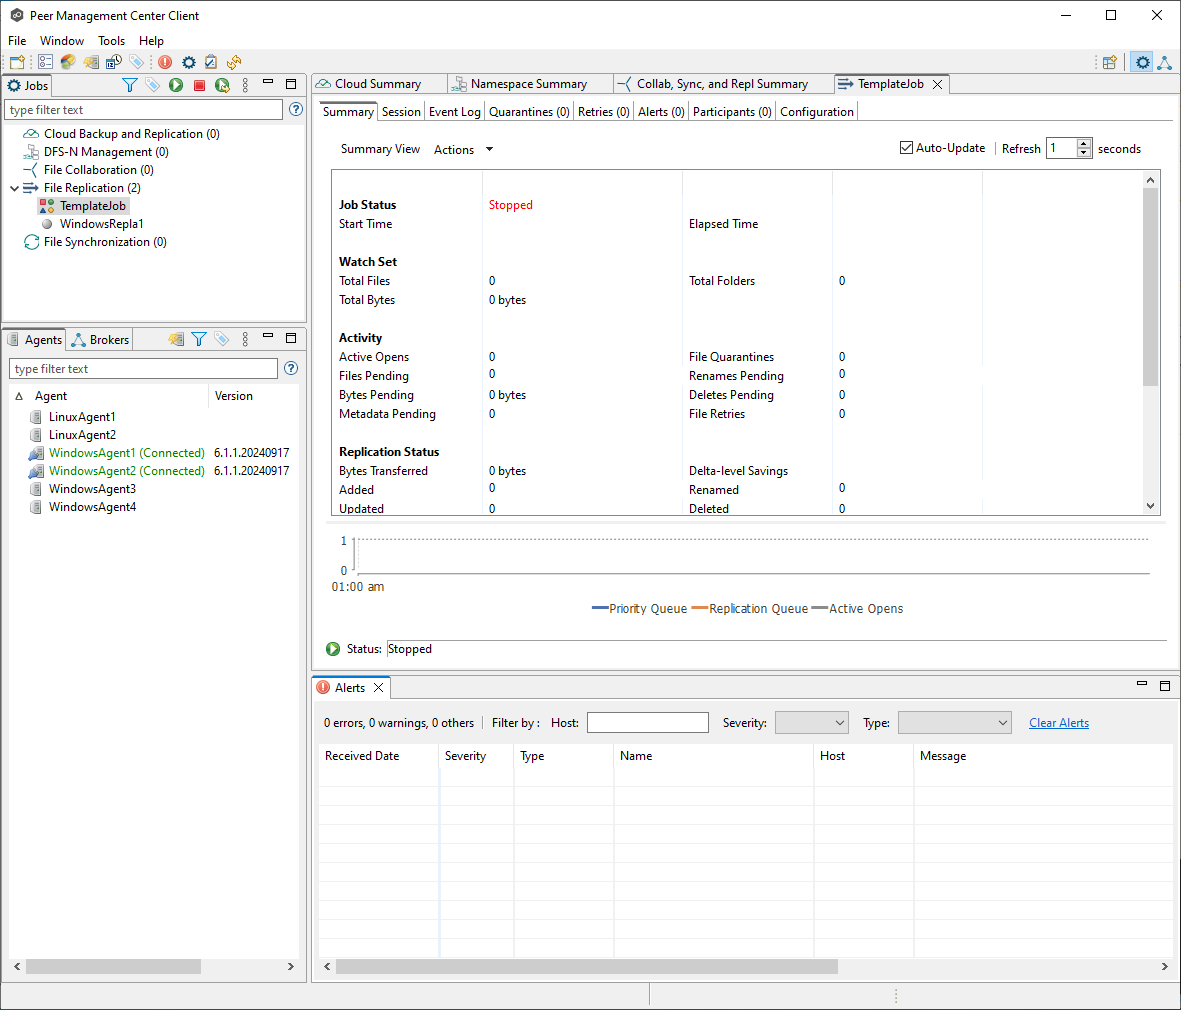Viewport: 1181px width, 1010px height.
Task: Click the Clear Alerts link
Action: click(1058, 722)
